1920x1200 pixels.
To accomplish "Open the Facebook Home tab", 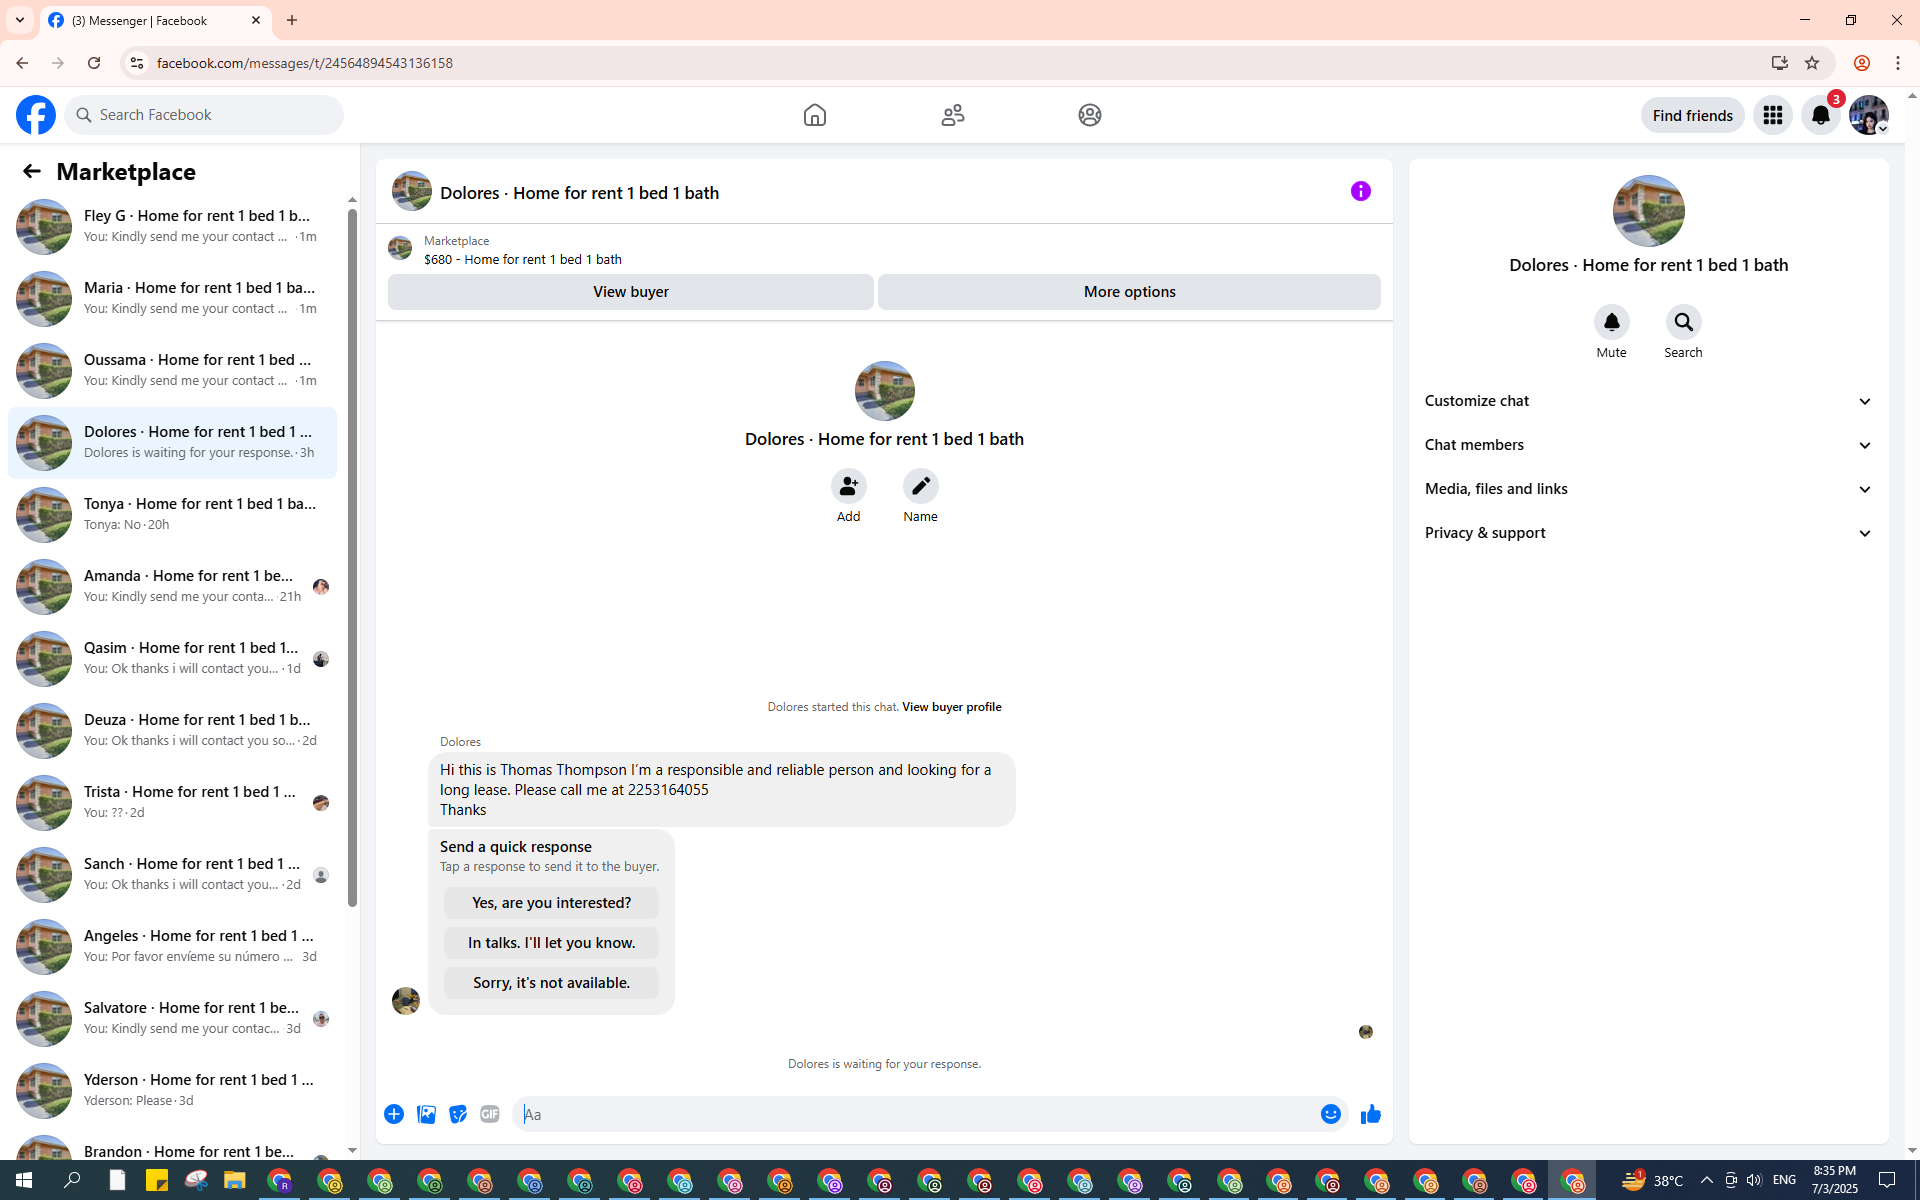I will pyautogui.click(x=814, y=115).
